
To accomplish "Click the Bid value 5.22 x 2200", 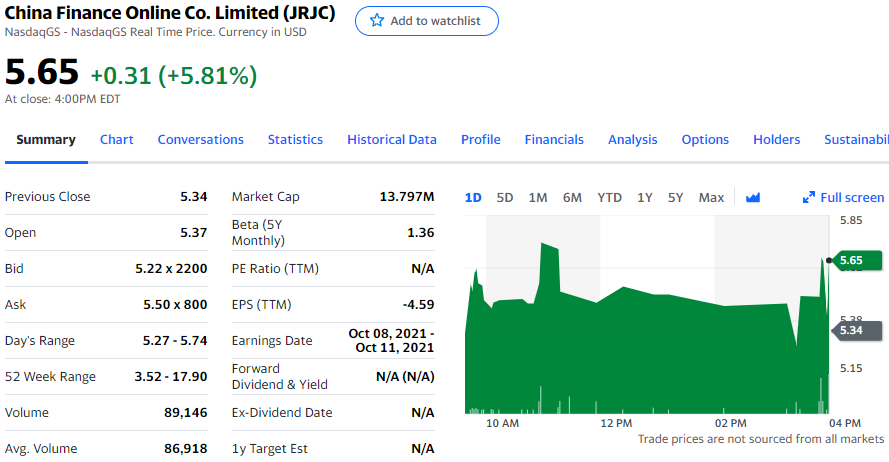I will [171, 269].
